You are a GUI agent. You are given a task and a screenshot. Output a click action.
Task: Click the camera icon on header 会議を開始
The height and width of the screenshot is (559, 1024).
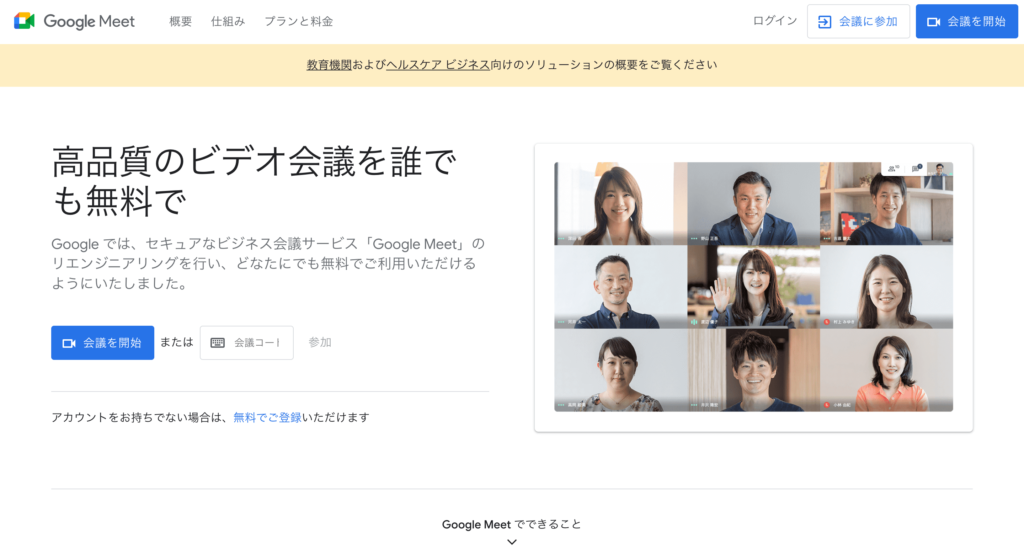934,22
